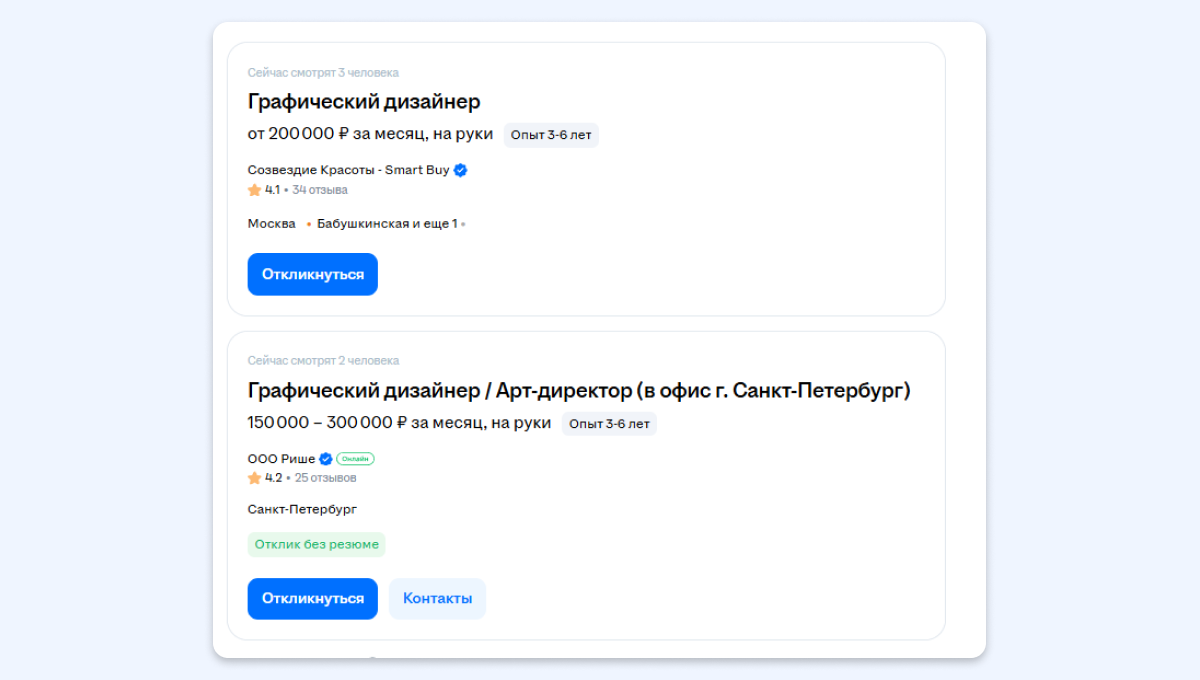Click the star icon beside rating 4.1
Viewport: 1200px width, 680px height.
(254, 190)
